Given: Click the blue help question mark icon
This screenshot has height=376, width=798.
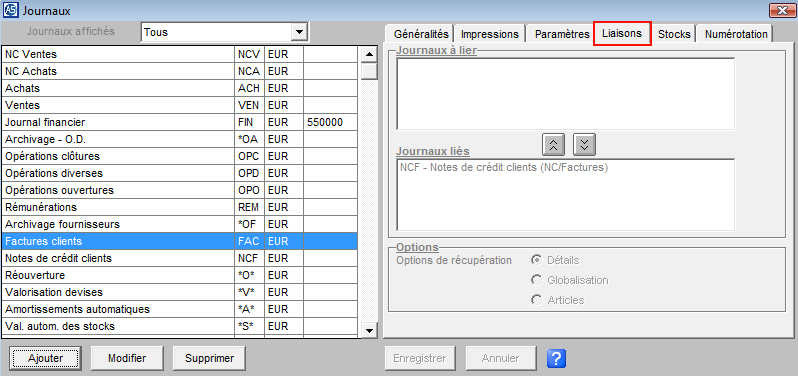Looking at the screenshot, I should pyautogui.click(x=556, y=358).
